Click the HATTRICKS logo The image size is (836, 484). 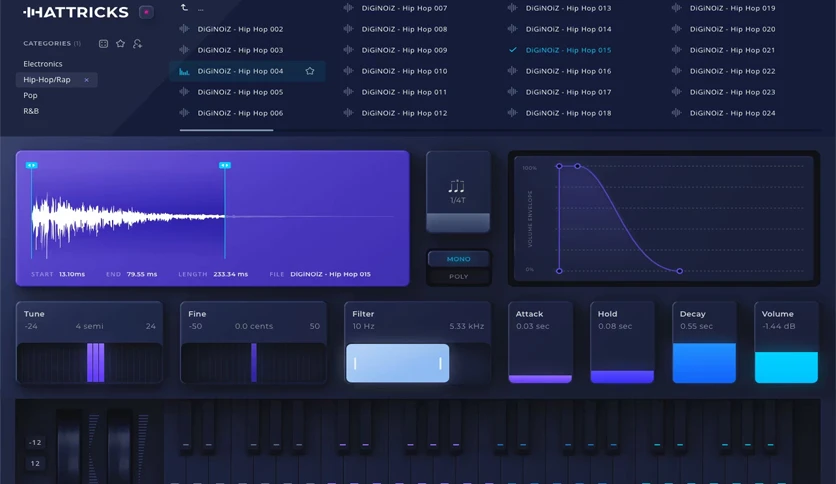pyautogui.click(x=76, y=12)
